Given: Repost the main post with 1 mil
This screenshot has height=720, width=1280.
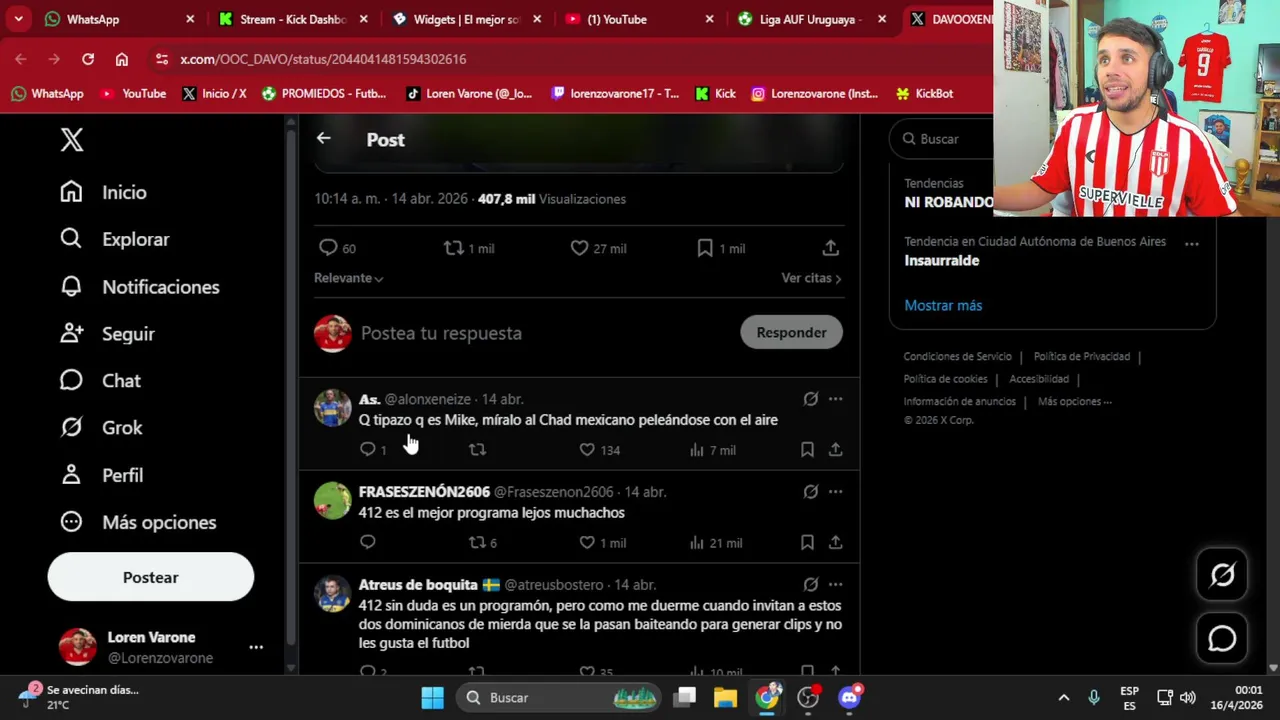Looking at the screenshot, I should point(469,248).
